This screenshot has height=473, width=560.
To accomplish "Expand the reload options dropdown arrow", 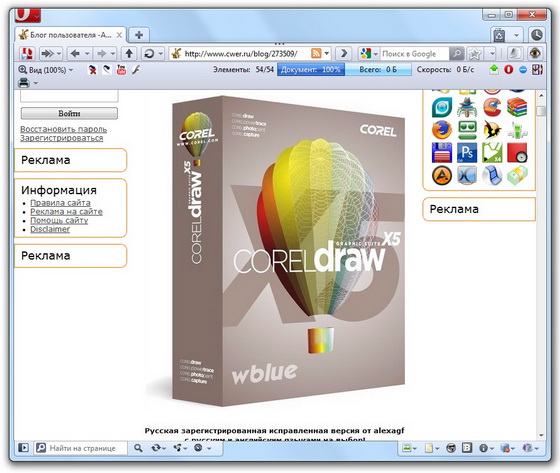I will [x=161, y=54].
